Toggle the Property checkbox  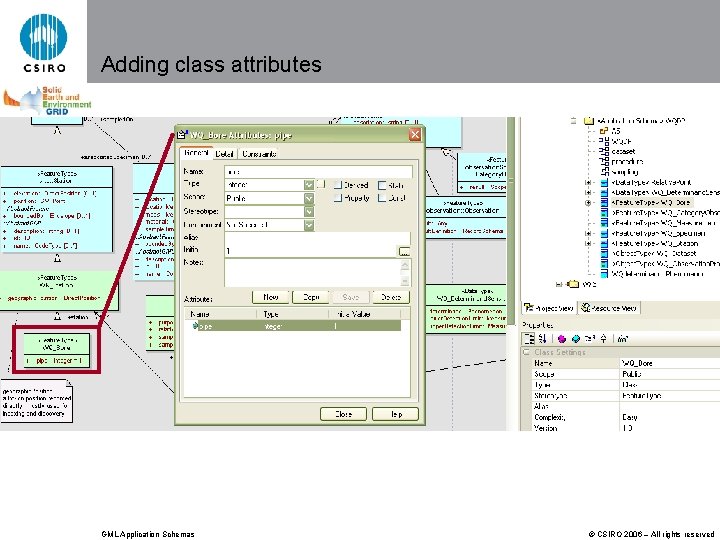[x=338, y=198]
